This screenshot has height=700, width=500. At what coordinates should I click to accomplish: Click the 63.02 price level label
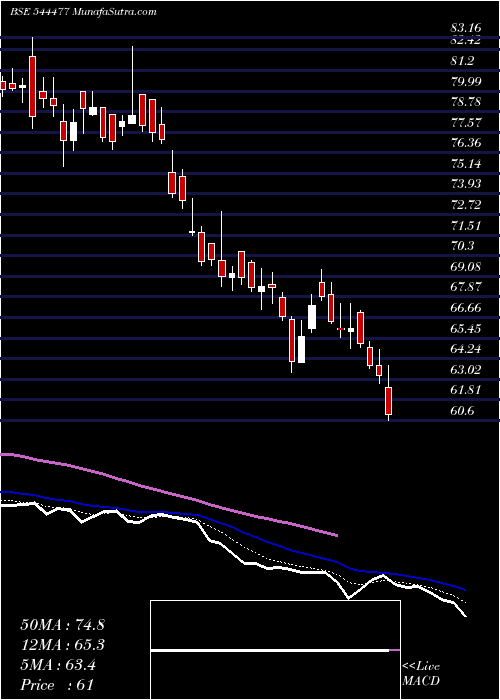(x=466, y=369)
